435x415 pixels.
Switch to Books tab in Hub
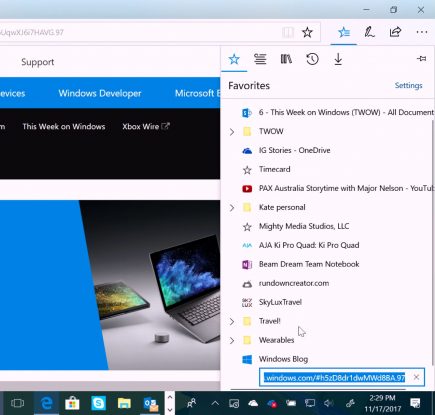click(x=286, y=59)
